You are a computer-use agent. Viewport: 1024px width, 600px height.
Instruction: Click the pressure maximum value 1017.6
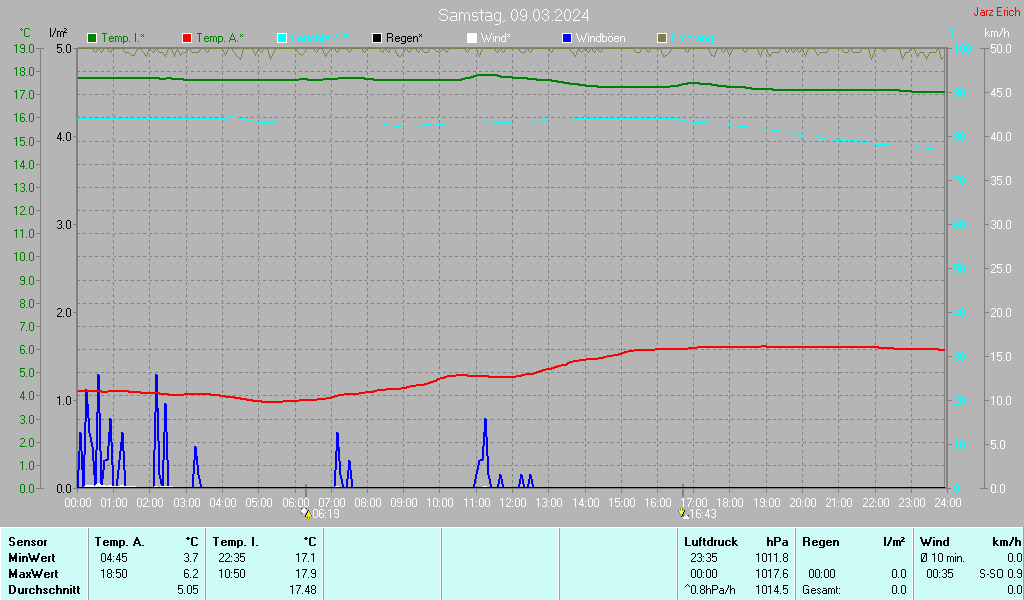click(772, 574)
